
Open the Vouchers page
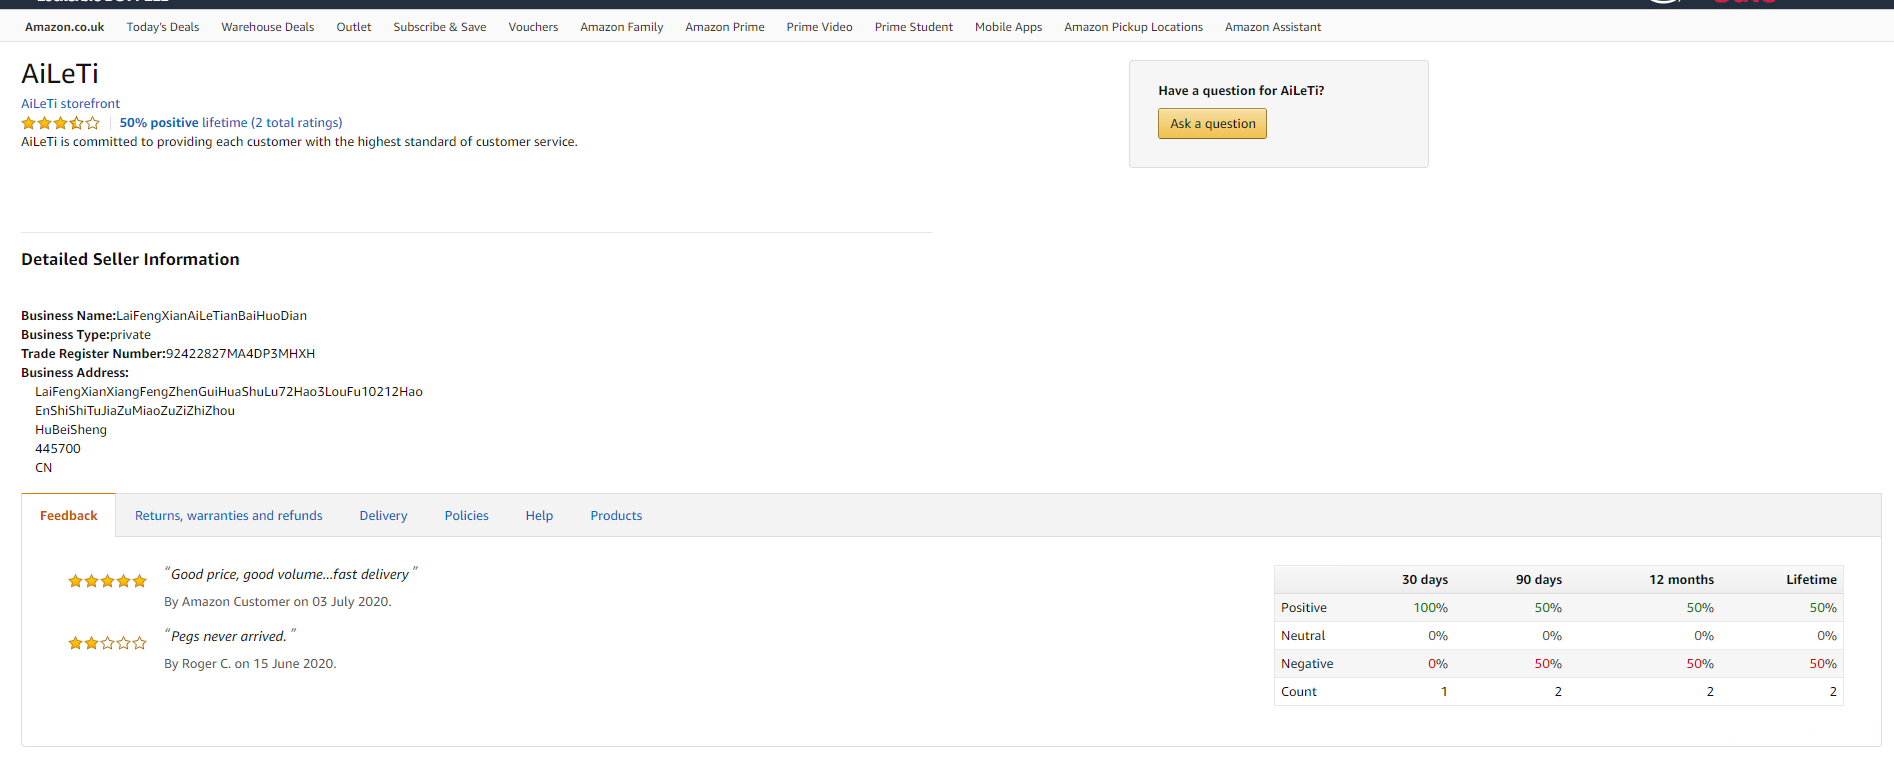click(x=533, y=27)
